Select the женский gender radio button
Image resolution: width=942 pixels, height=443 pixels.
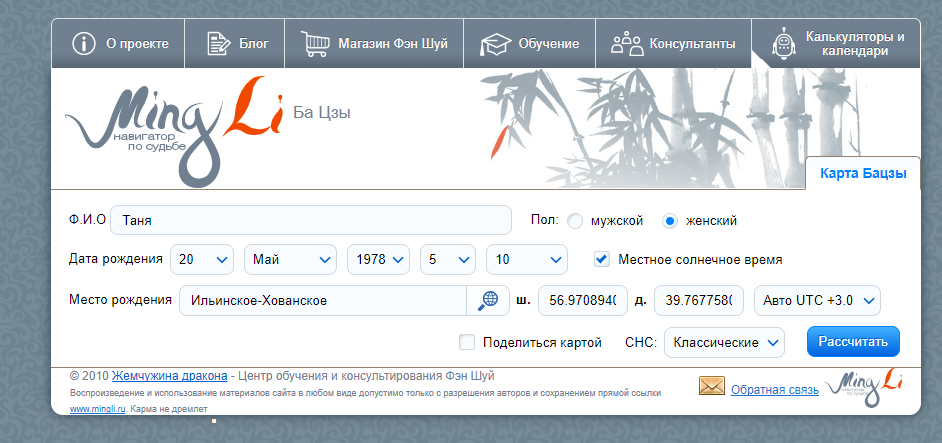click(x=670, y=221)
